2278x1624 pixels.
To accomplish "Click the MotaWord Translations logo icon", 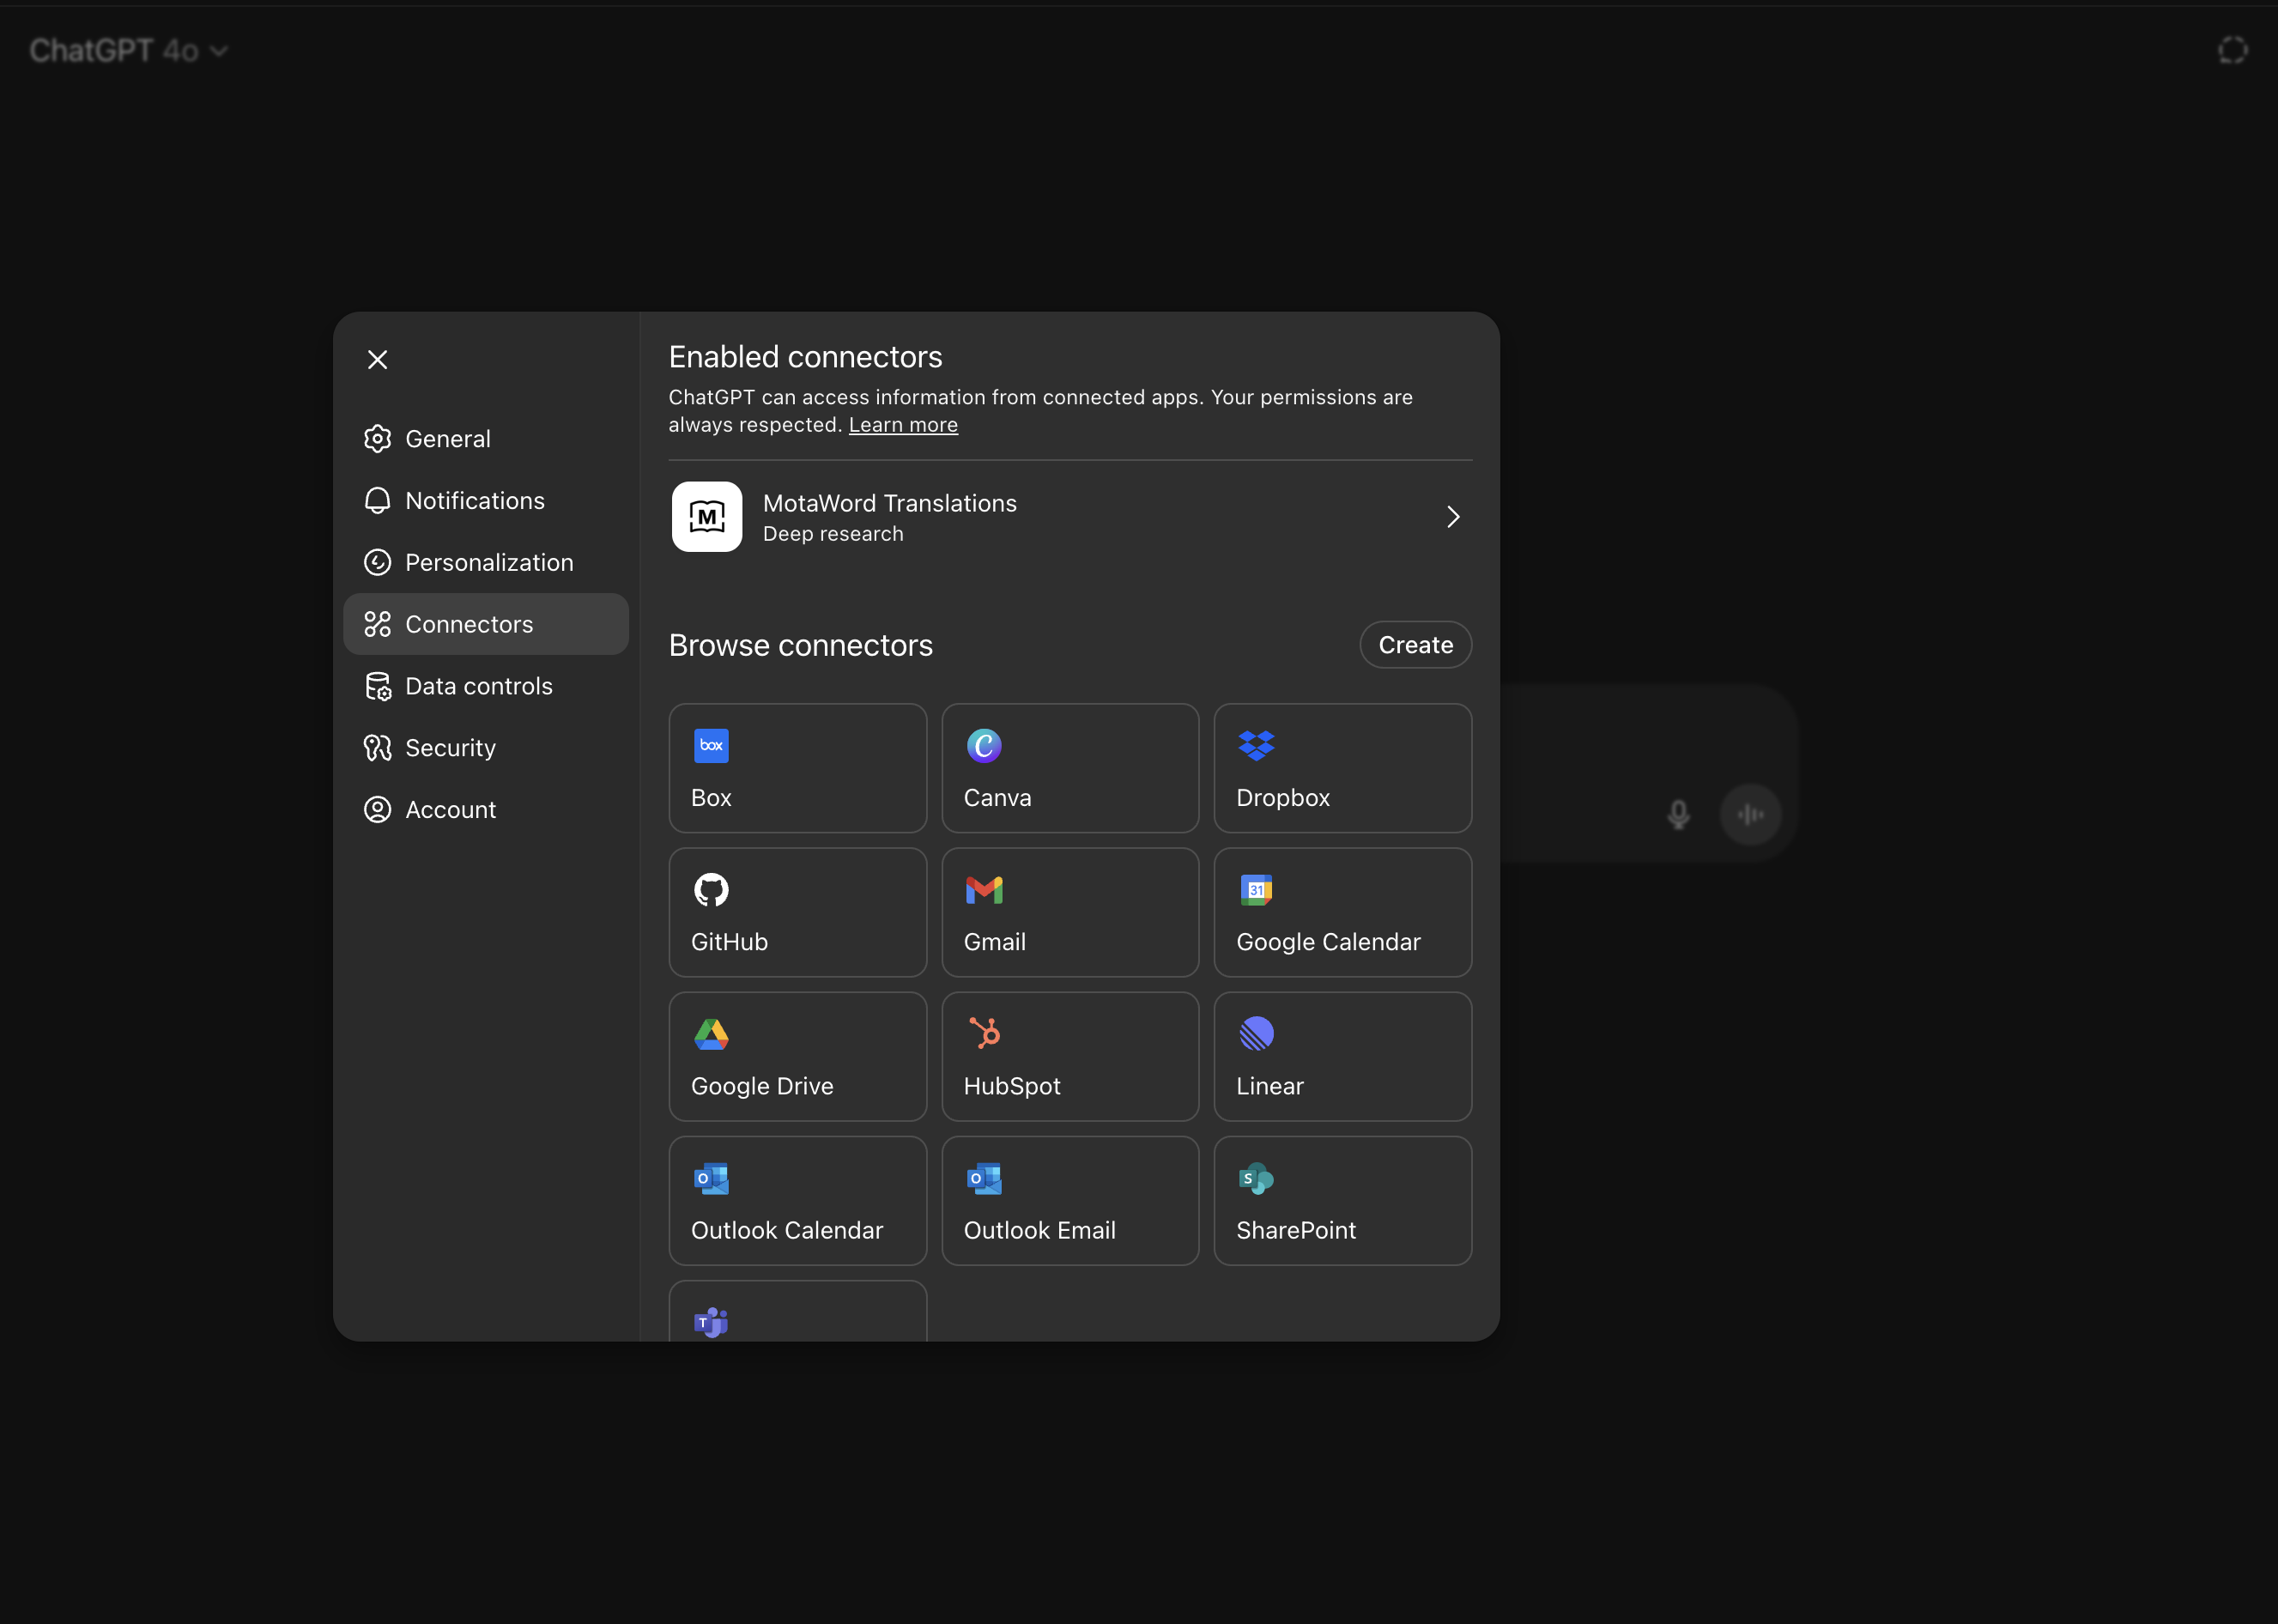I will (707, 517).
